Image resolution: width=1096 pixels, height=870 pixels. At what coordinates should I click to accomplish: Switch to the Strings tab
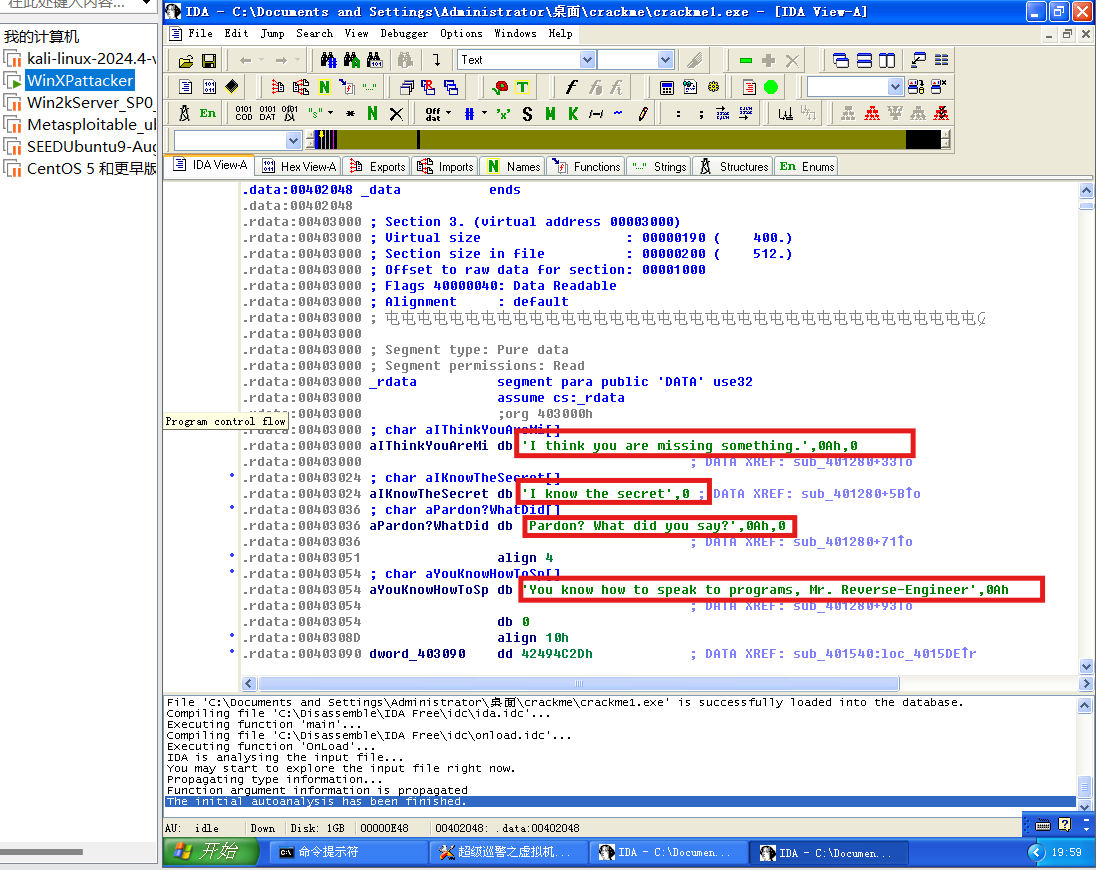click(659, 166)
